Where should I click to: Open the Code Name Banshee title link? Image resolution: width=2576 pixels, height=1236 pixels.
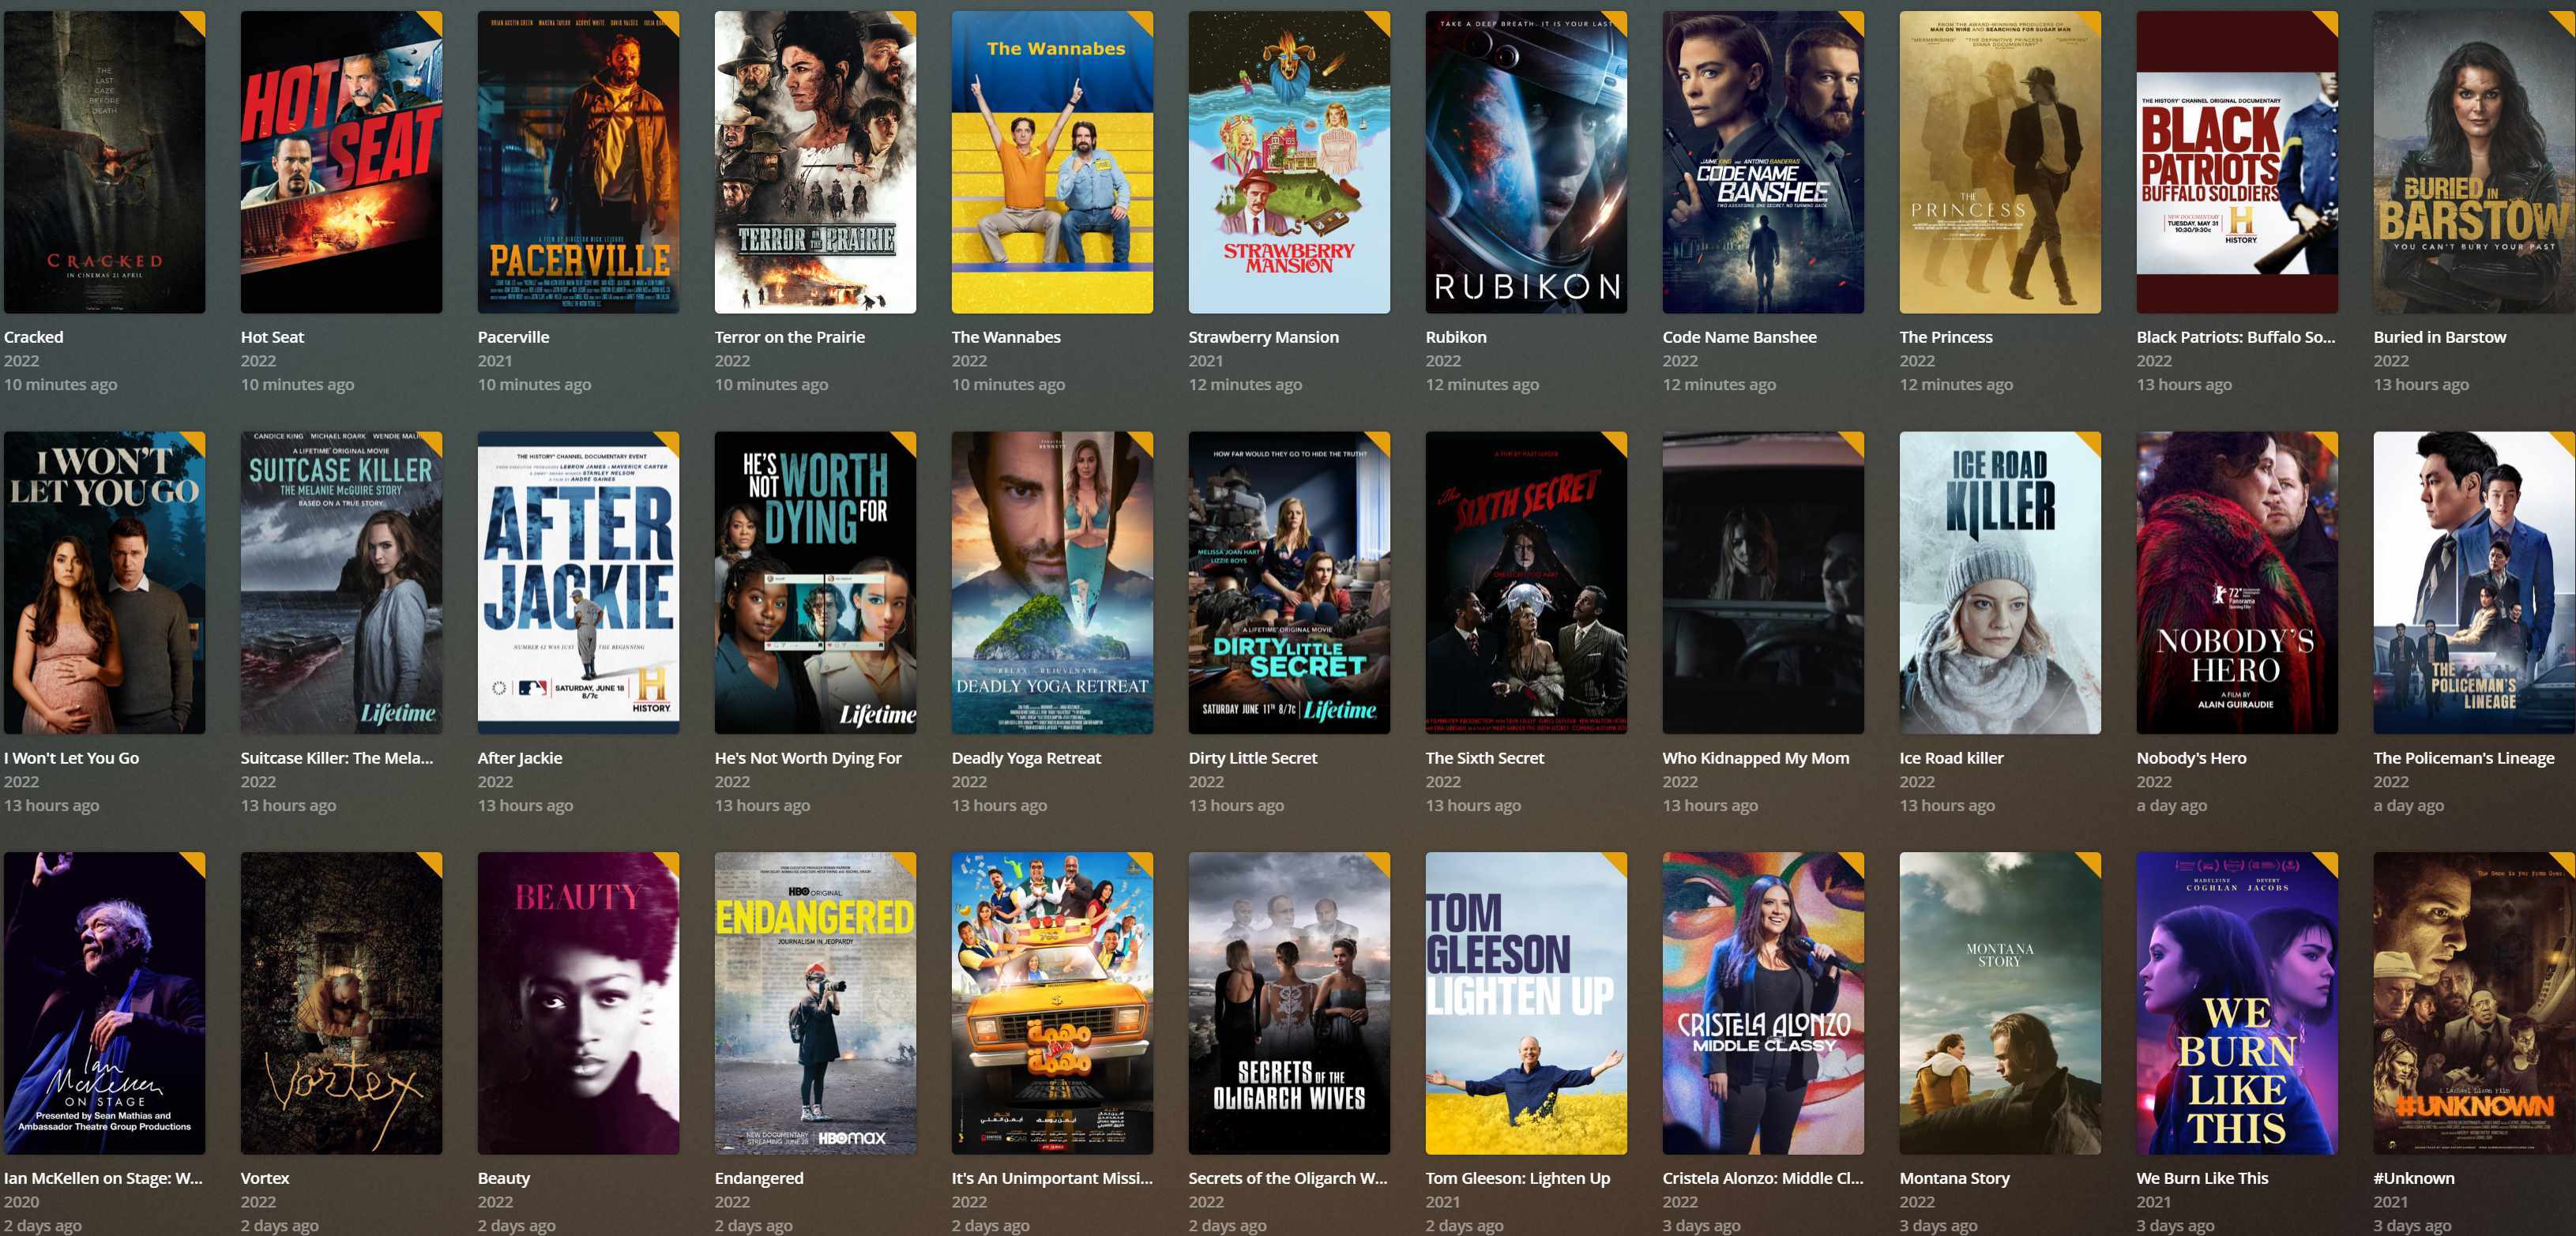[x=1739, y=337]
